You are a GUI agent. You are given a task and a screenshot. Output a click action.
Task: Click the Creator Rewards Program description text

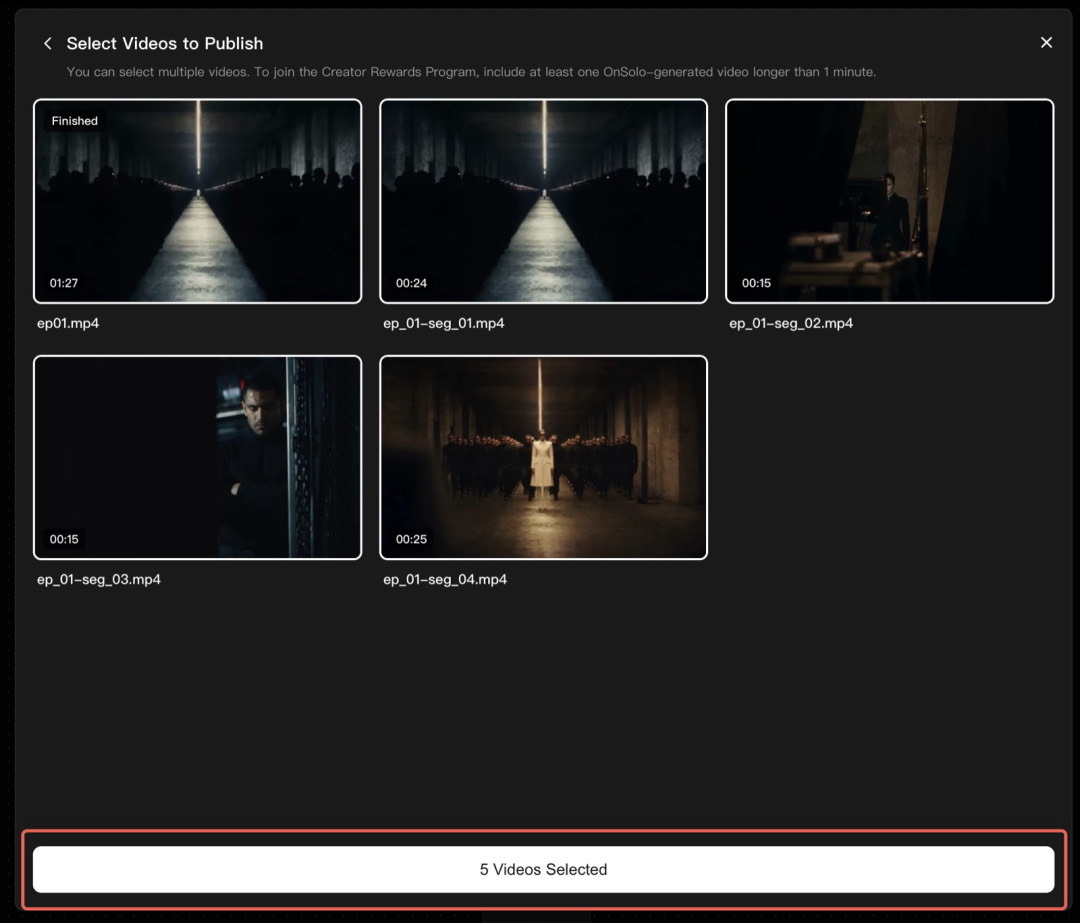click(471, 72)
